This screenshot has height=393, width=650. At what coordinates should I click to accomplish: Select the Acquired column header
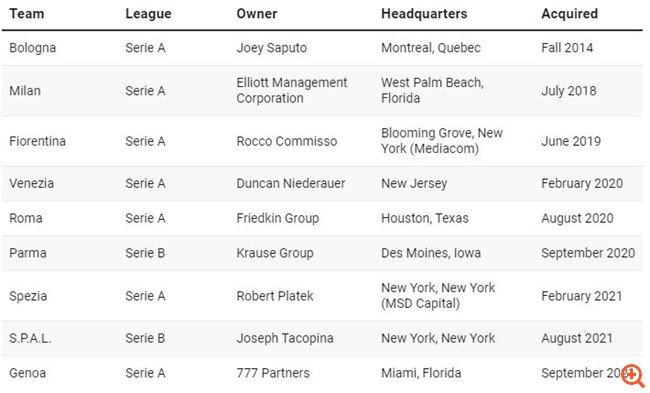pos(570,14)
